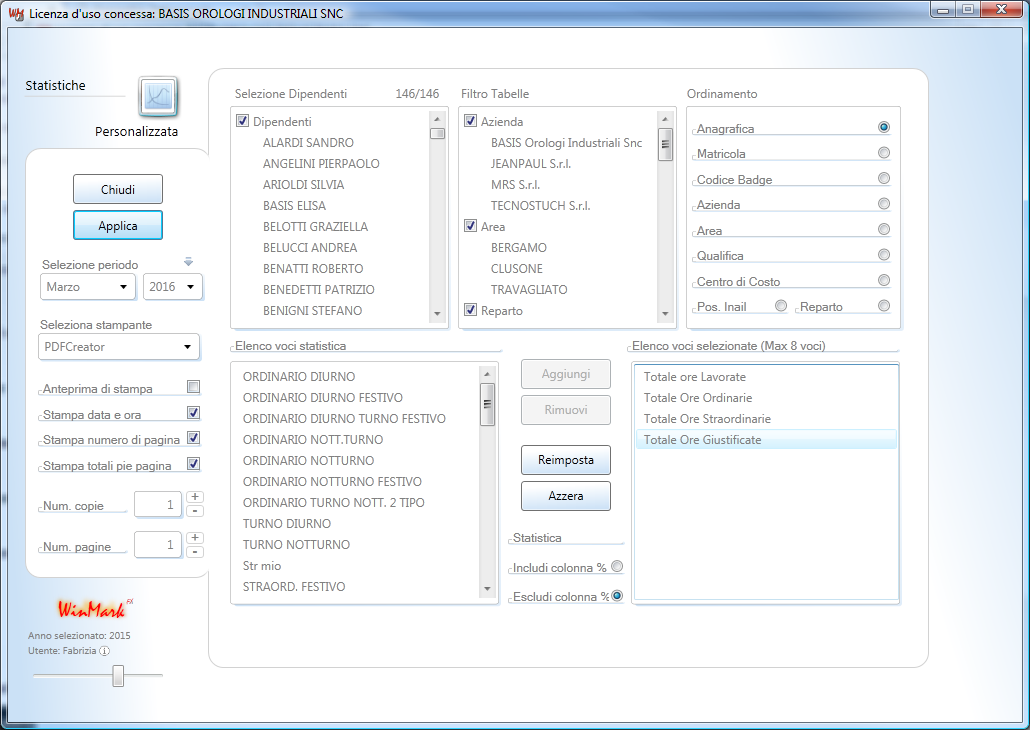Select Totale ore Lavorate entry

click(x=766, y=376)
